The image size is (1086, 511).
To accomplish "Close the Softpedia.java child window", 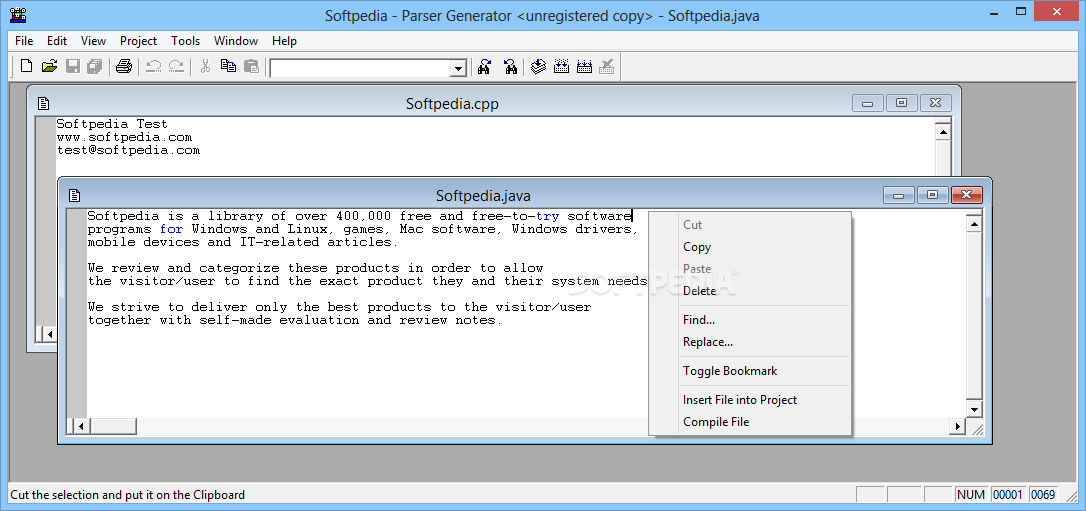I will [967, 195].
